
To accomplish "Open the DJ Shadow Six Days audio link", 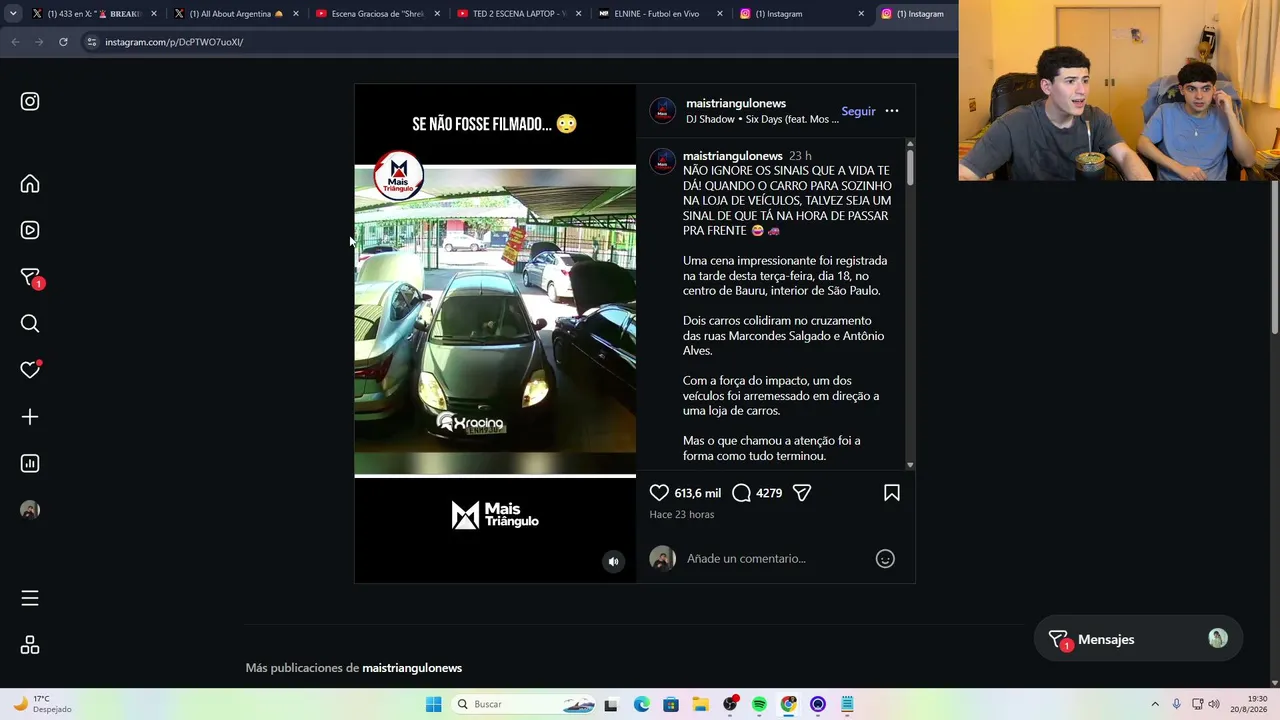I will (x=763, y=119).
